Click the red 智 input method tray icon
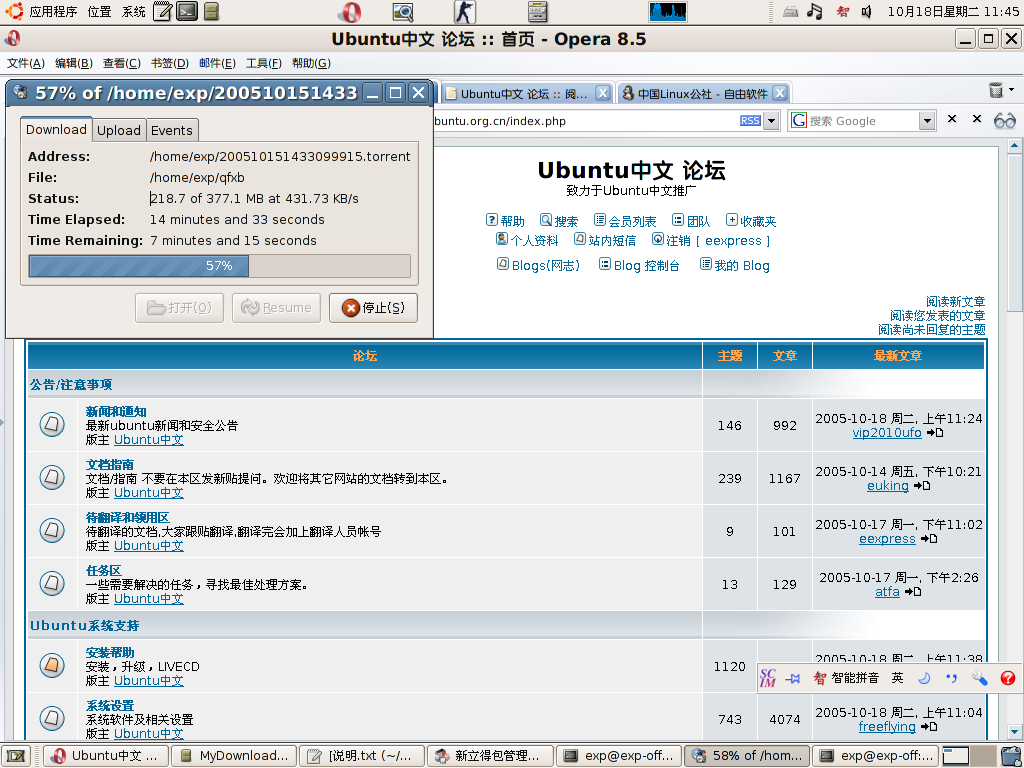1024x768 pixels. point(843,11)
